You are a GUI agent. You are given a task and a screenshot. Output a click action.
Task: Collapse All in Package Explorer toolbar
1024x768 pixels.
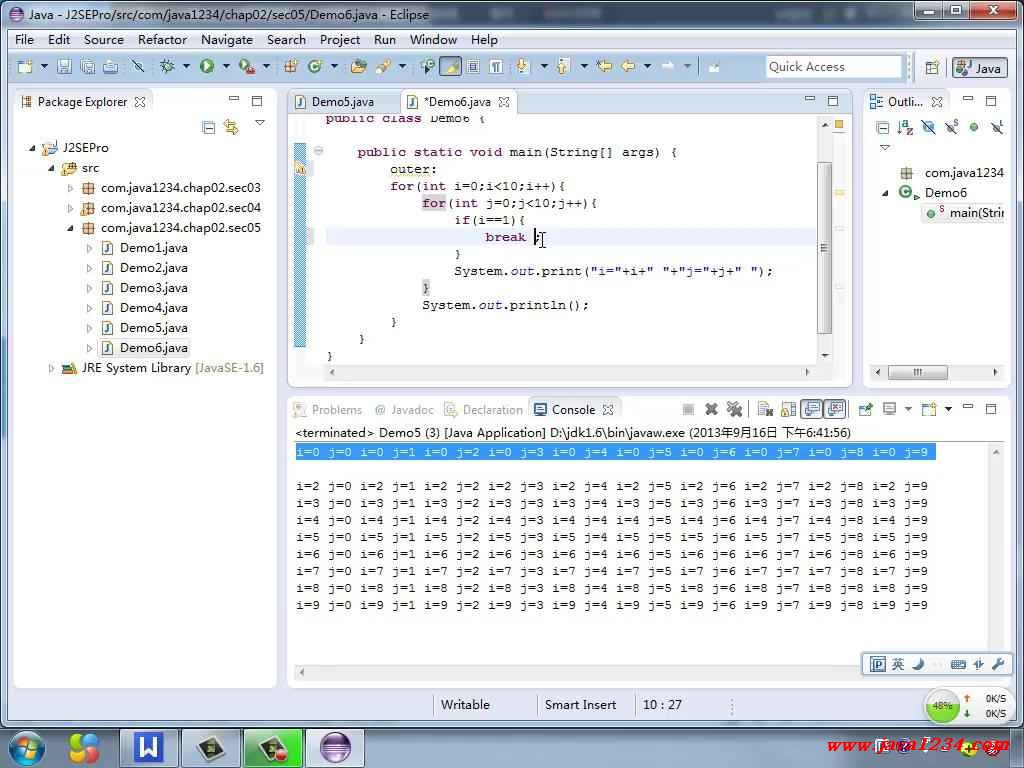[x=208, y=127]
